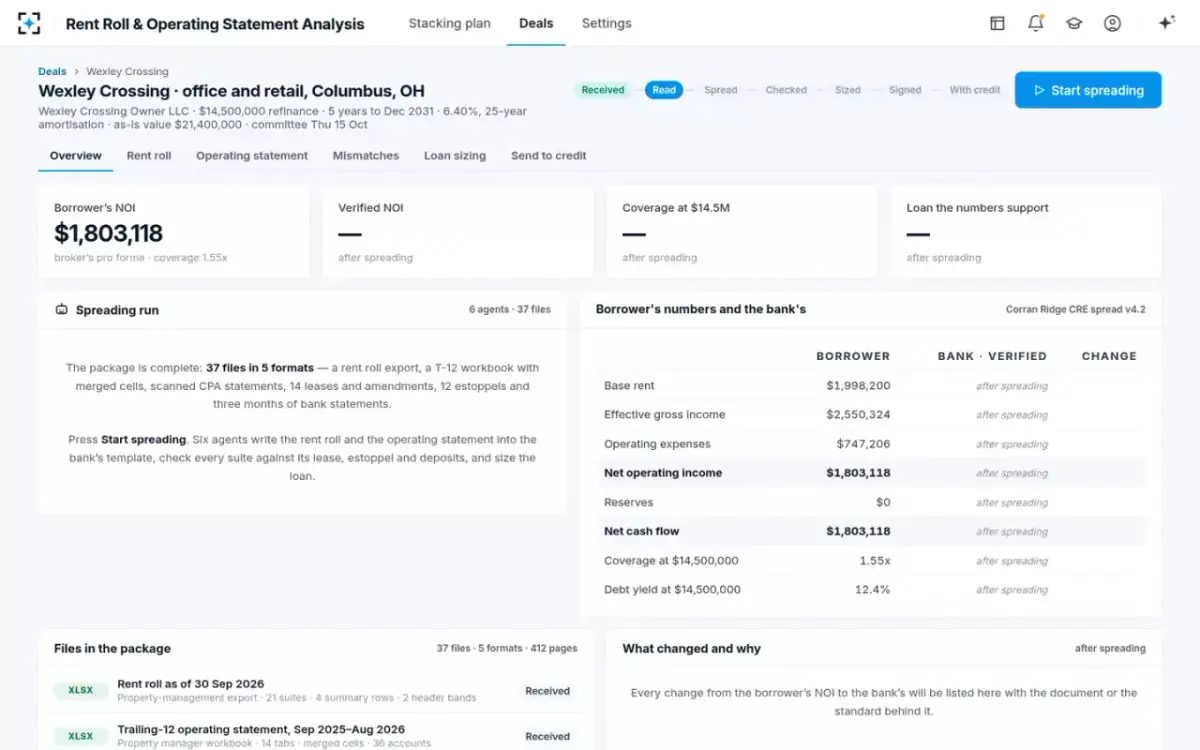The image size is (1200, 750).
Task: Open the Coverage at $14.5M card
Action: (x=742, y=232)
